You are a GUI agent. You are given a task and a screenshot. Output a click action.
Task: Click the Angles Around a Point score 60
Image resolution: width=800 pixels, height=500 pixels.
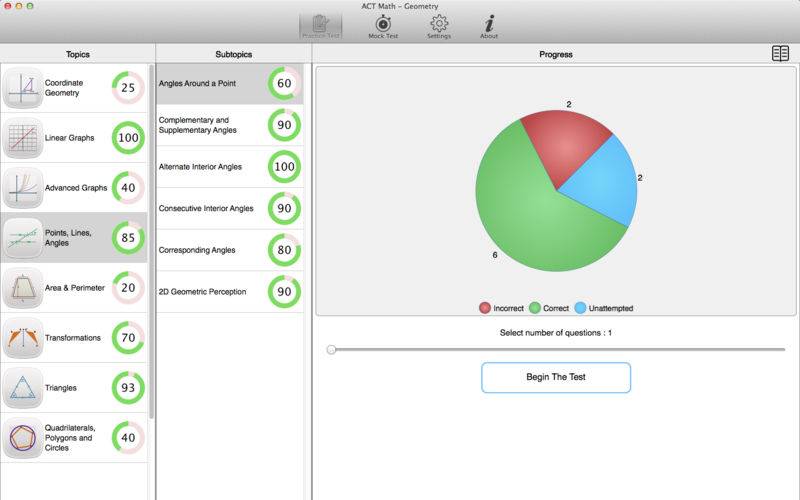284,83
